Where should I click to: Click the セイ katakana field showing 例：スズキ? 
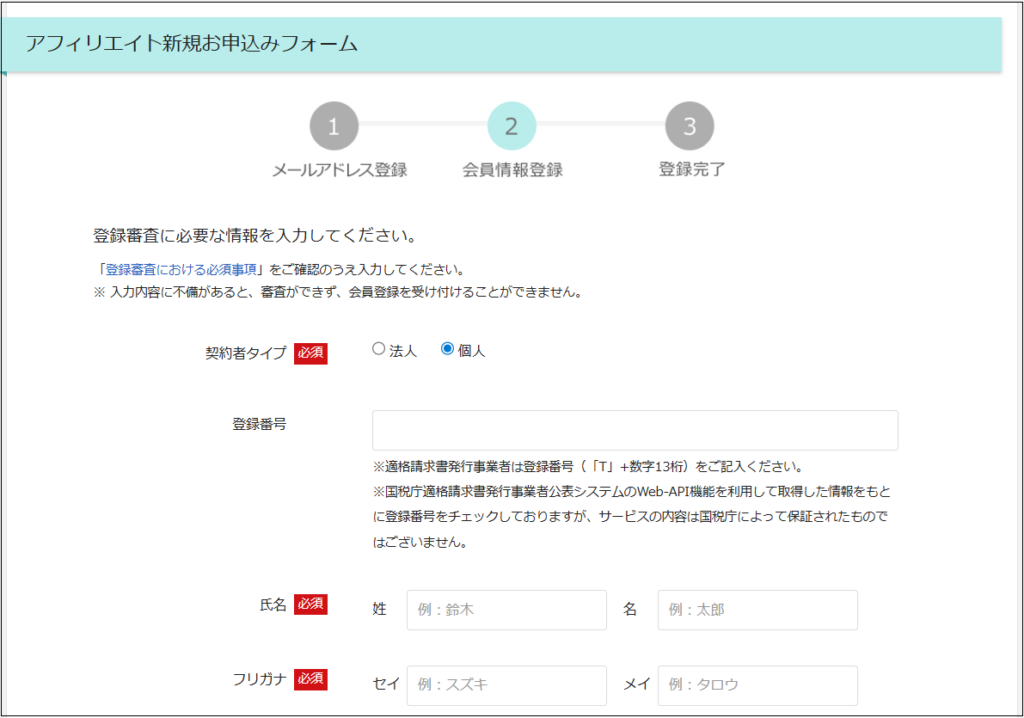[506, 685]
